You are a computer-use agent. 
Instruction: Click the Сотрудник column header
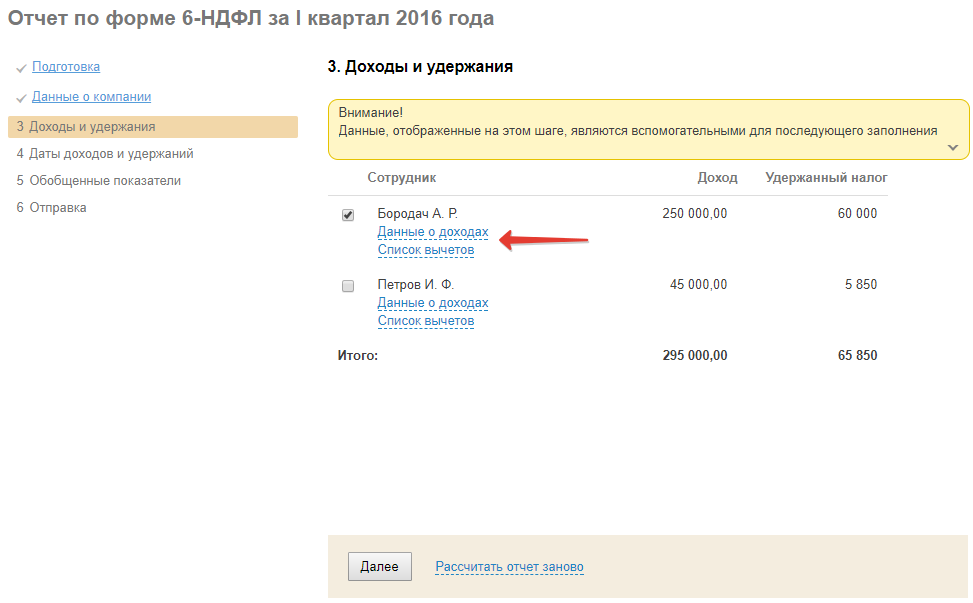(x=402, y=178)
